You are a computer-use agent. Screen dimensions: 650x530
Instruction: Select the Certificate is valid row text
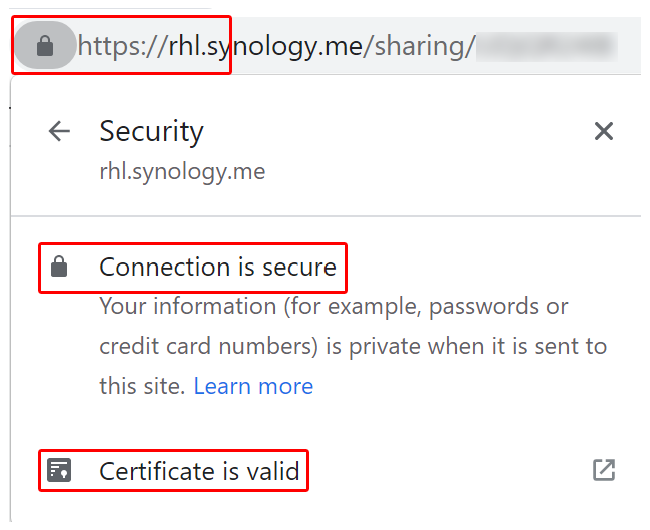pyautogui.click(x=199, y=471)
